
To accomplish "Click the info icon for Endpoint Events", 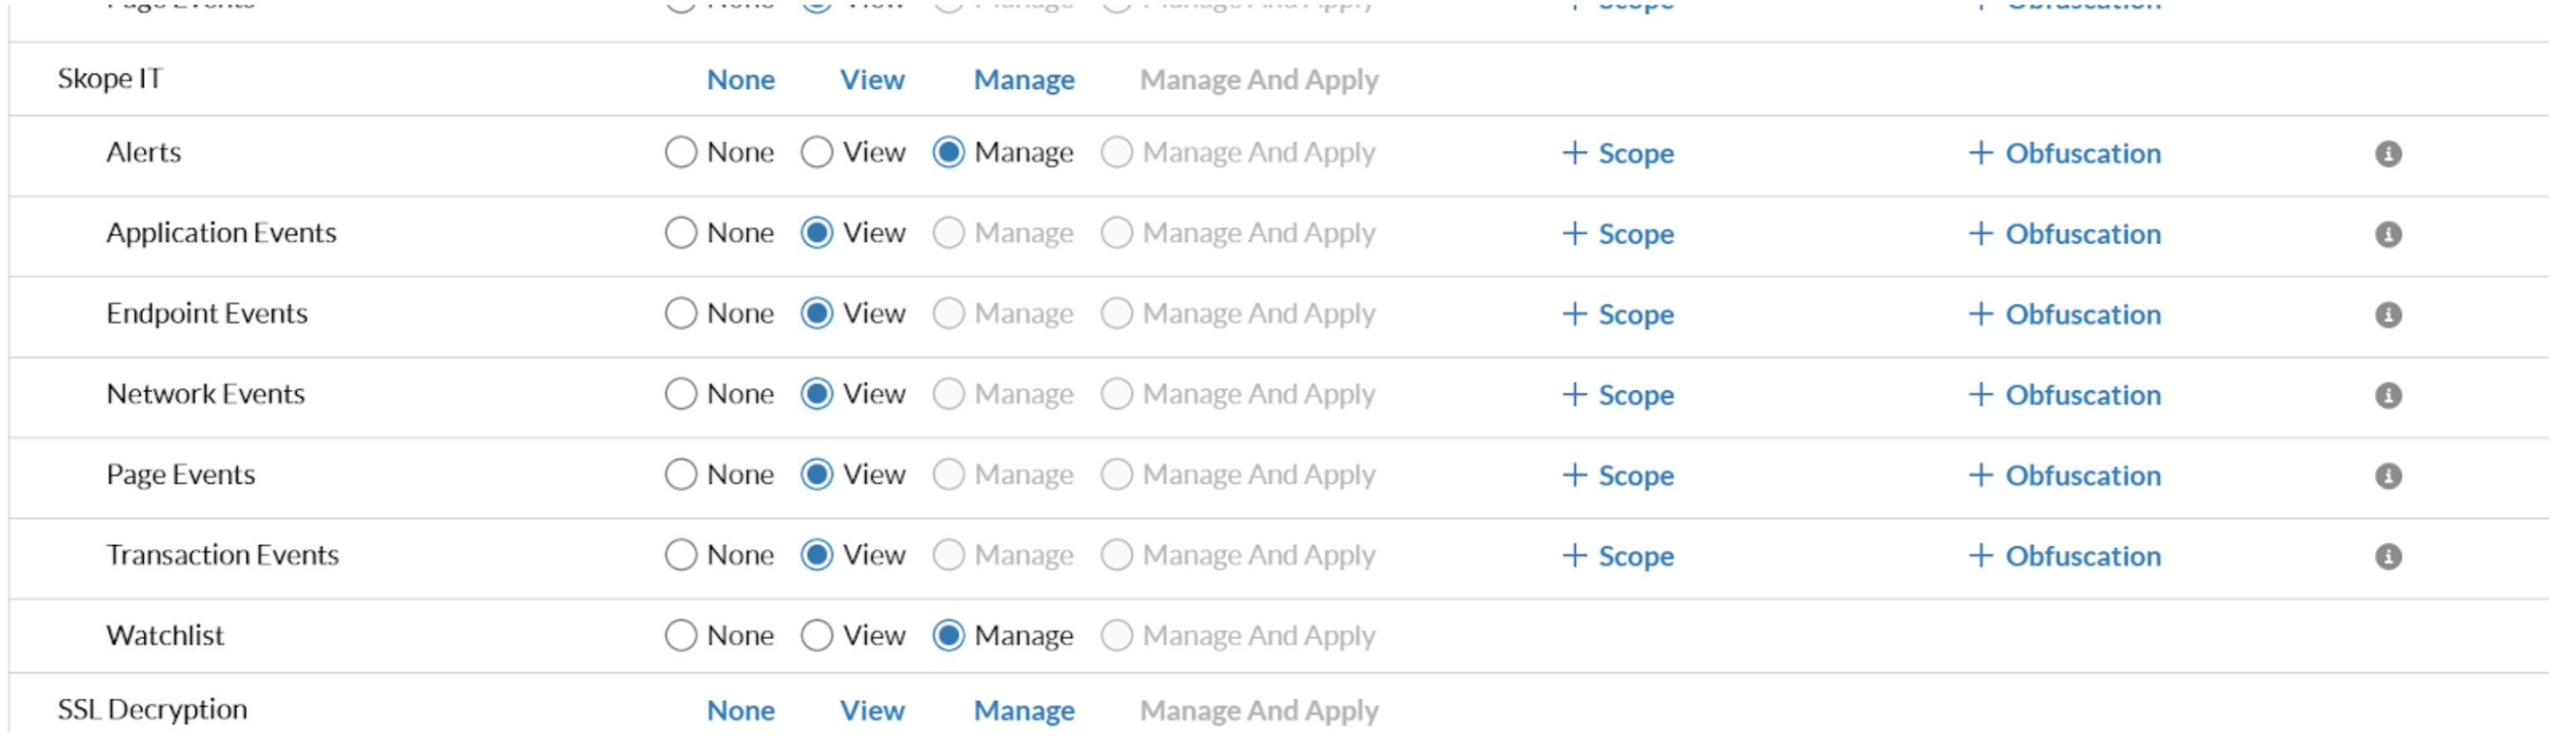I will coord(2387,315).
